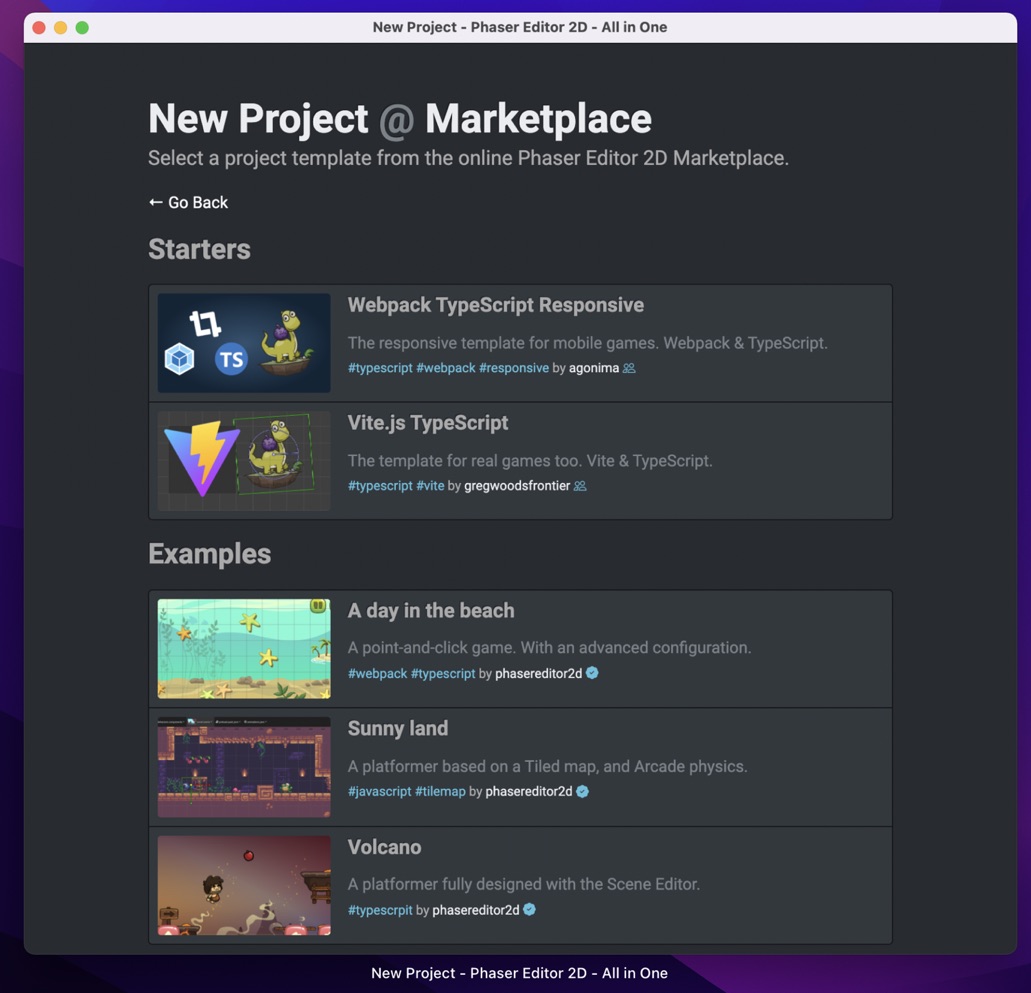Open the A day in the beach thumbnail

pyautogui.click(x=244, y=648)
